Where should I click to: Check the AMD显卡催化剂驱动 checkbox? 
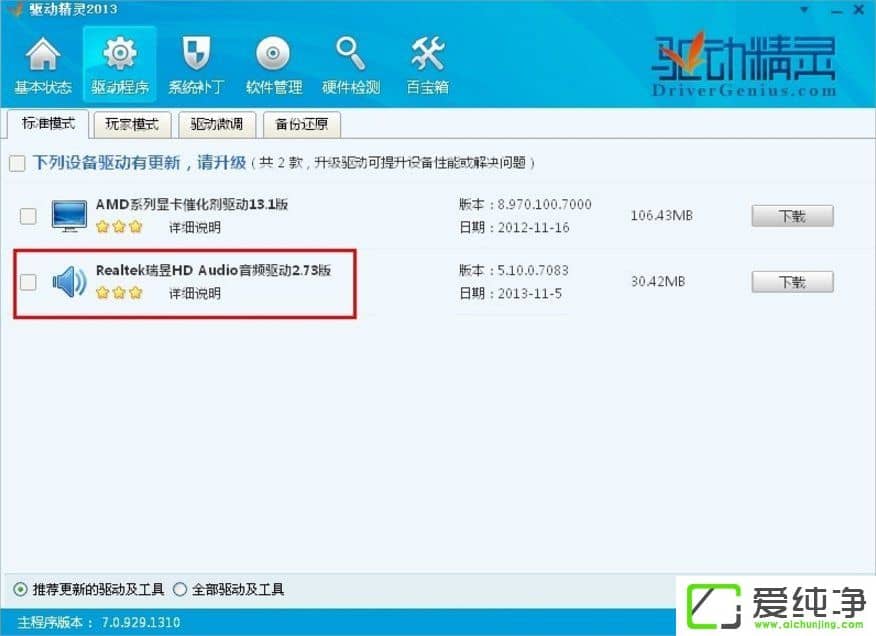coord(28,216)
